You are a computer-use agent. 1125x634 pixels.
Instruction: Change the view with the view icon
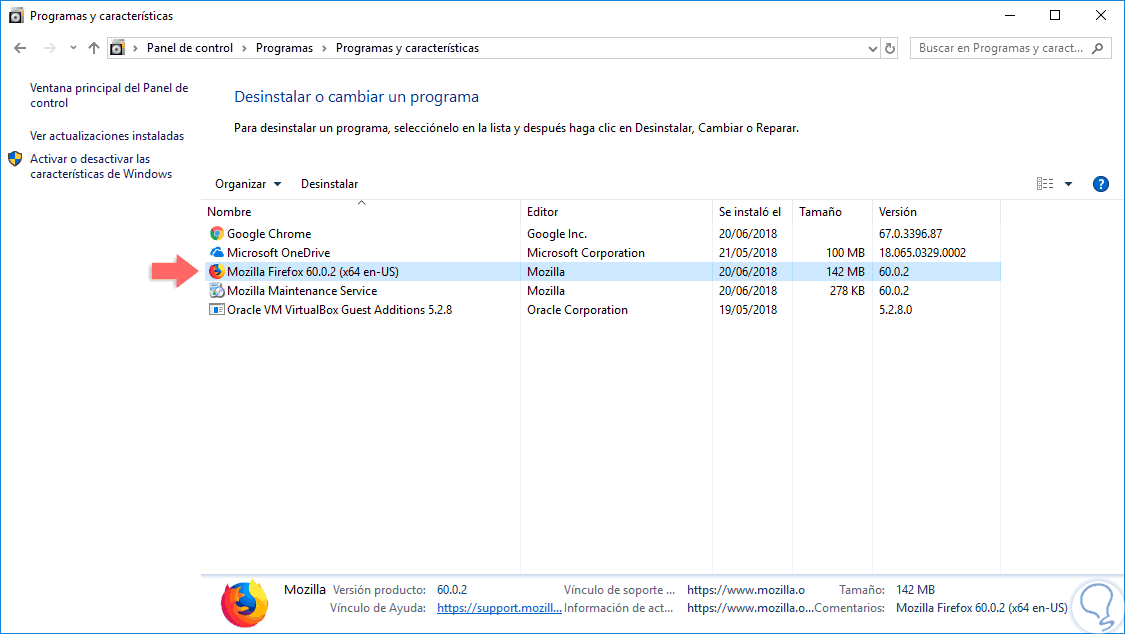click(x=1045, y=184)
